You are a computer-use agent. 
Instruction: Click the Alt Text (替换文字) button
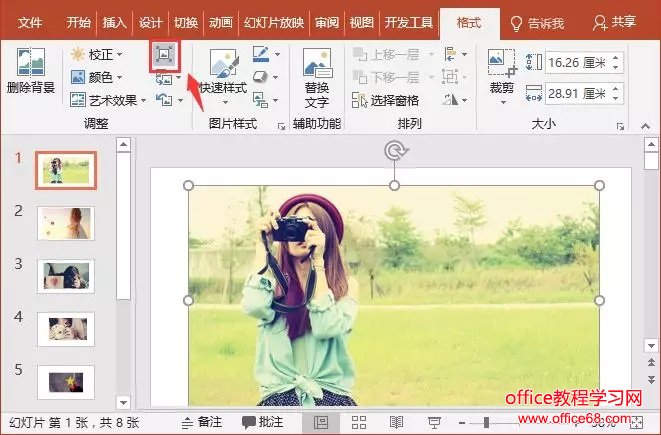click(x=316, y=78)
